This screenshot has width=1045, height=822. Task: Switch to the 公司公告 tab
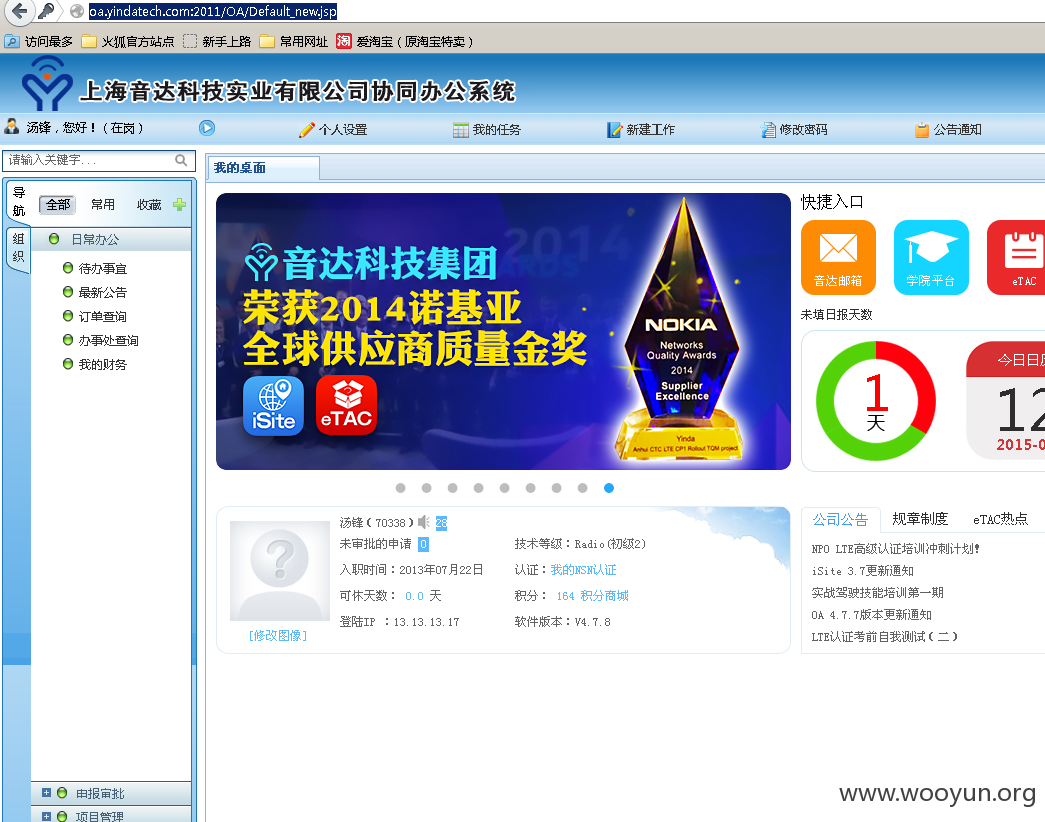coord(840,519)
